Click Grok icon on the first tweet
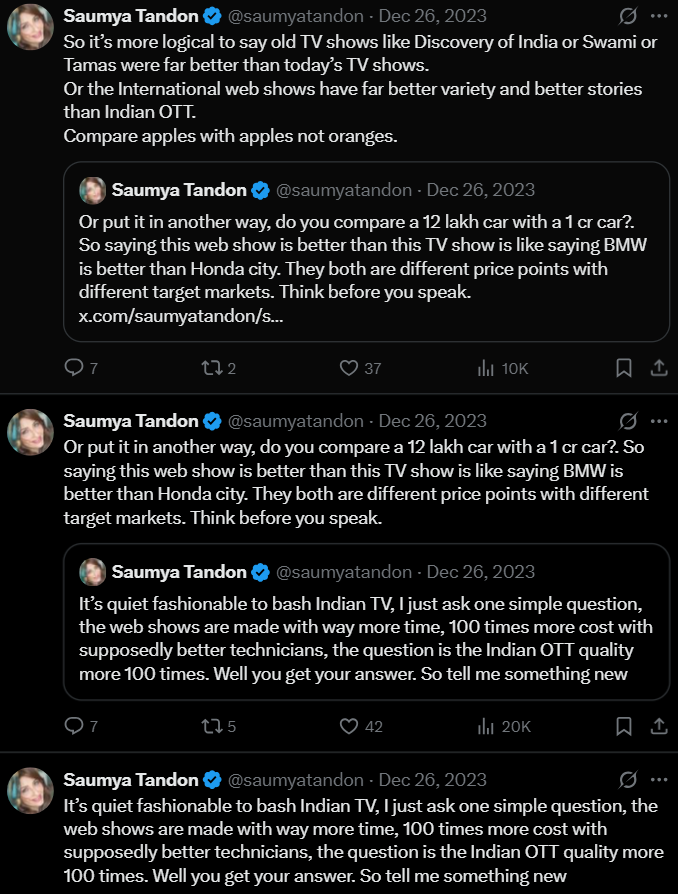Screen dimensions: 678x894 coord(628,17)
